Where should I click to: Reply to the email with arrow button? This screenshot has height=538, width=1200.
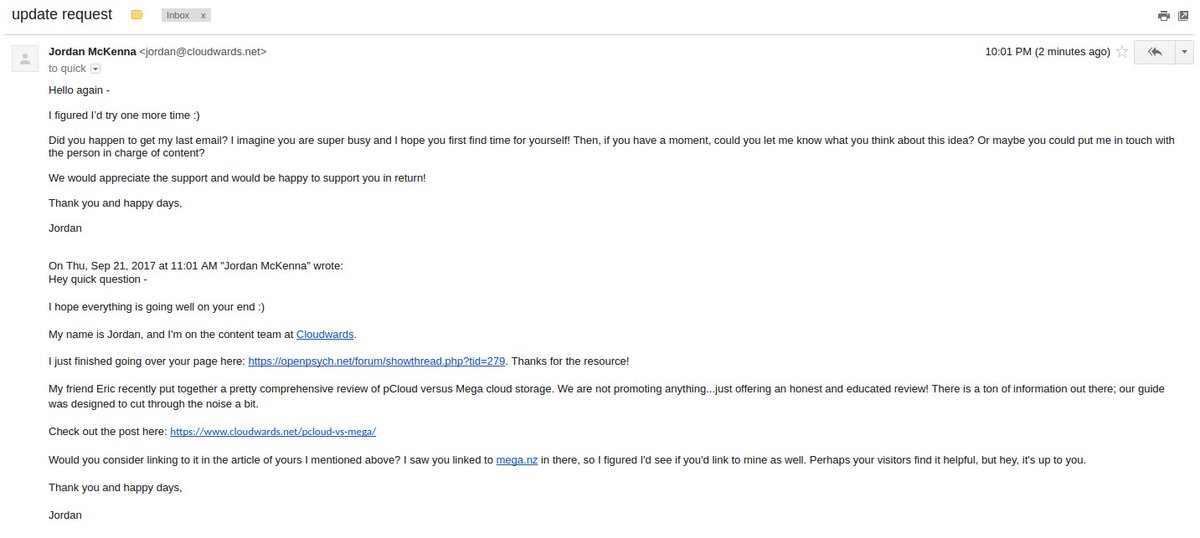pyautogui.click(x=1155, y=51)
